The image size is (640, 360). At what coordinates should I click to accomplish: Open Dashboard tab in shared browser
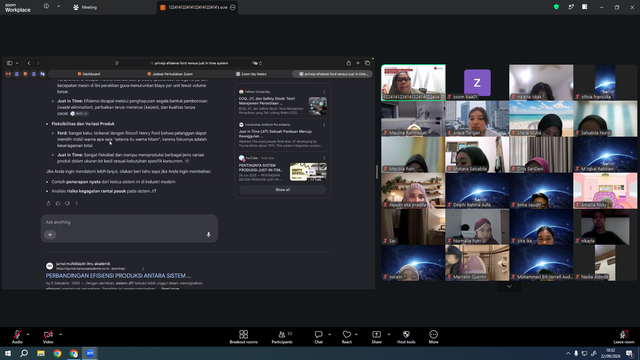89,74
